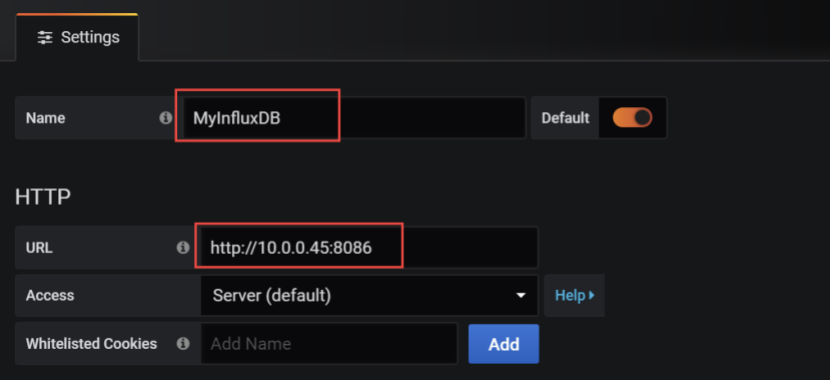This screenshot has height=380, width=832.
Task: Click the Name field label
Action: [46, 118]
